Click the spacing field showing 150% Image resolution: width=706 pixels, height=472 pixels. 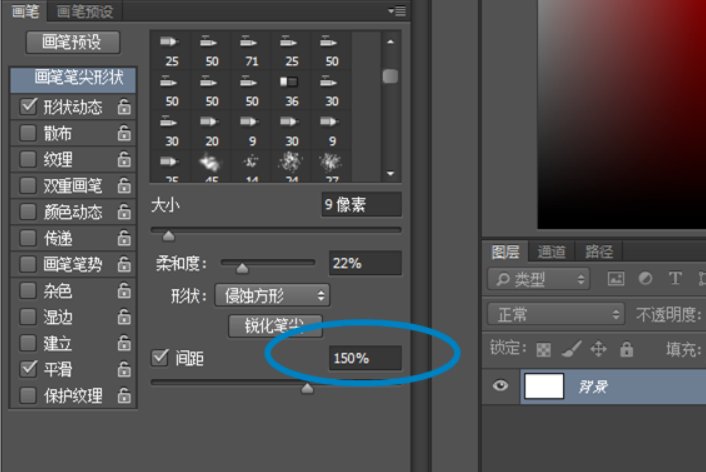(365, 358)
